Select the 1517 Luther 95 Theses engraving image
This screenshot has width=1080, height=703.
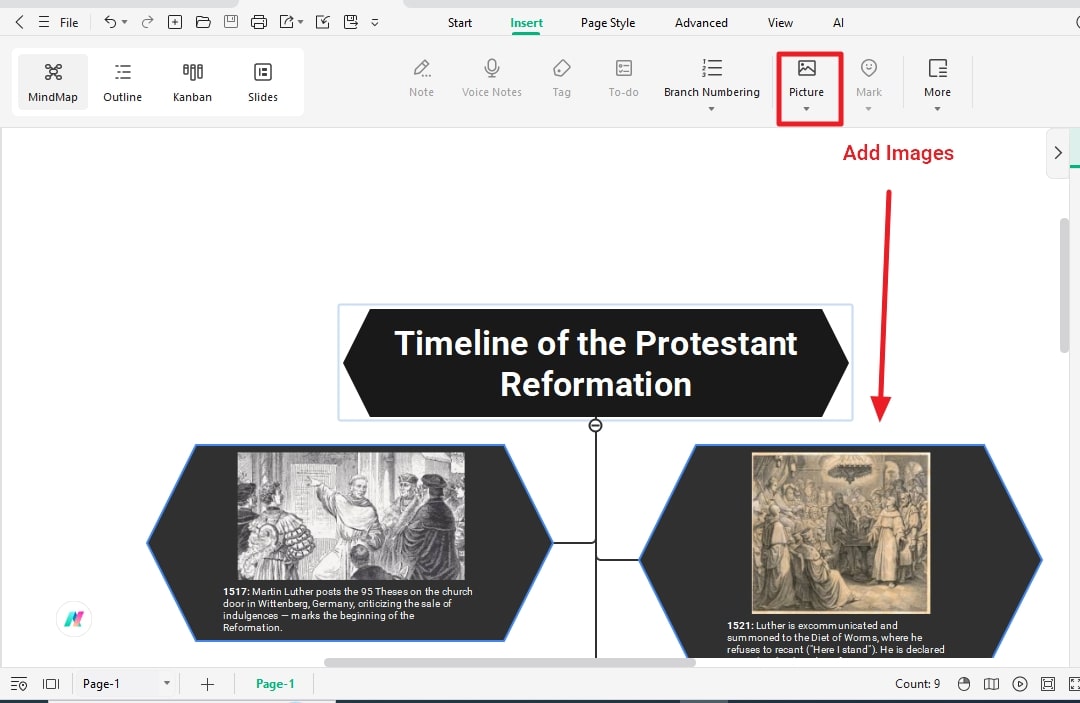pyautogui.click(x=351, y=516)
